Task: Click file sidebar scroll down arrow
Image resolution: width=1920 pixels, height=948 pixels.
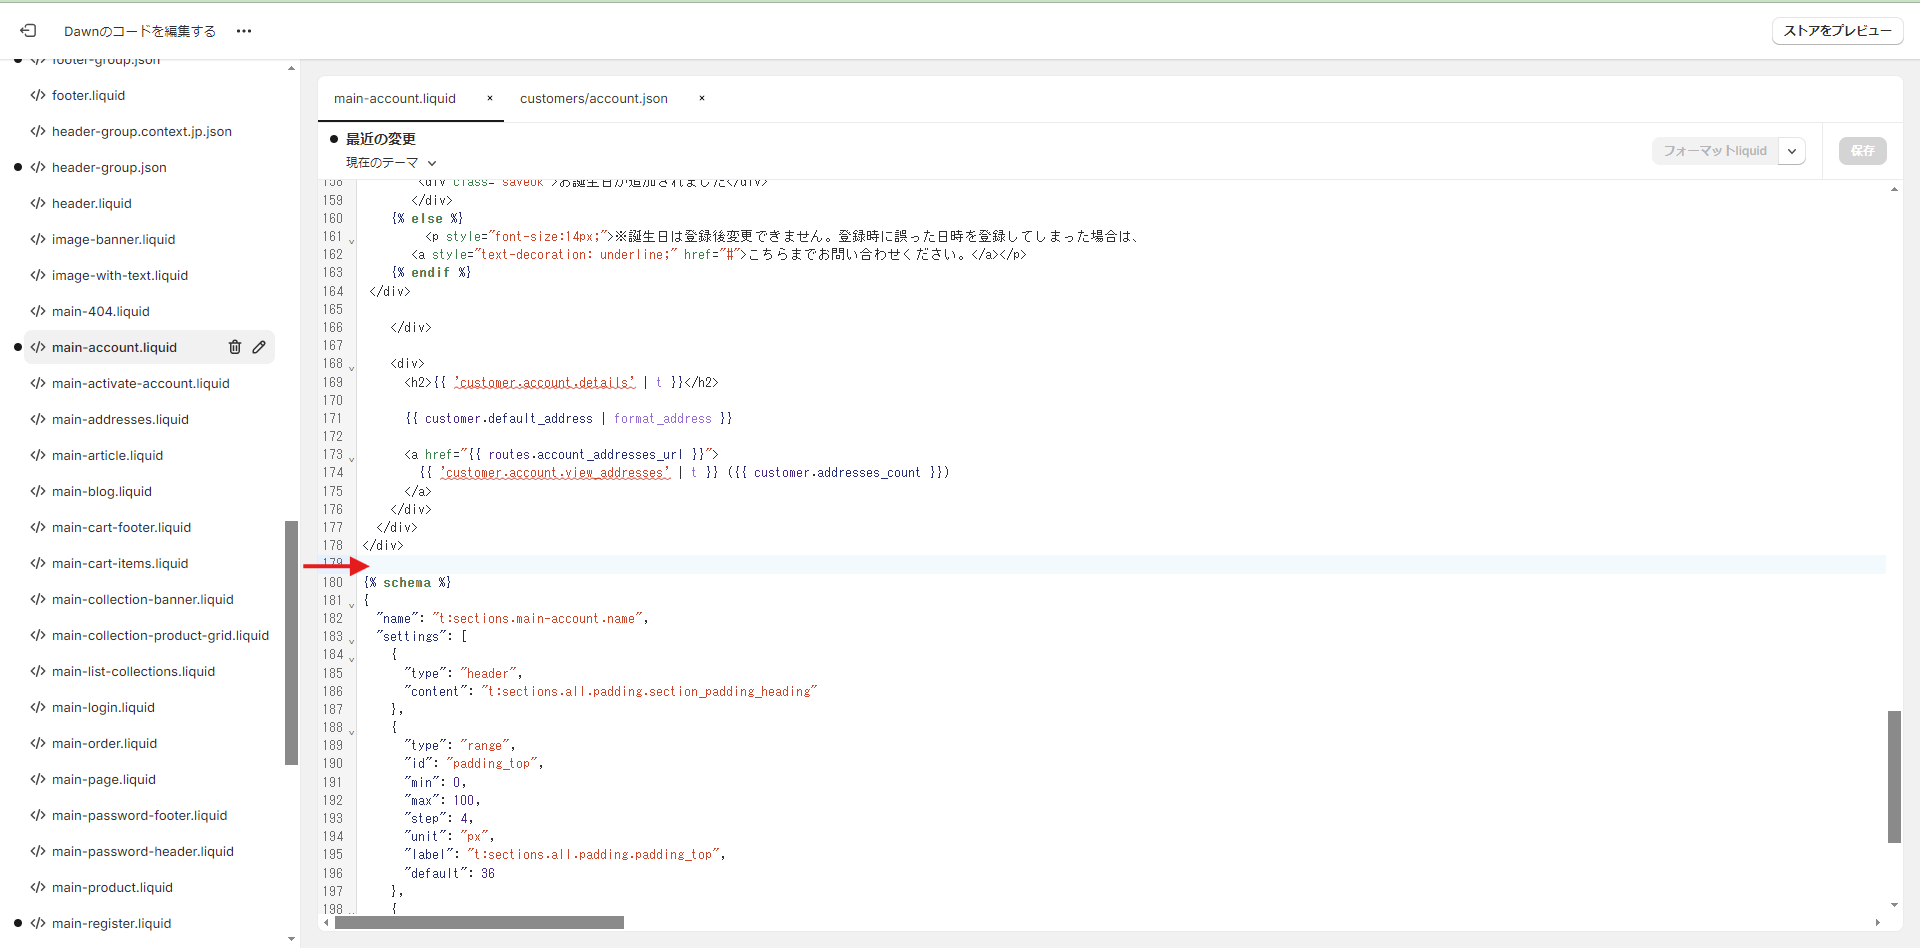Action: 291,939
